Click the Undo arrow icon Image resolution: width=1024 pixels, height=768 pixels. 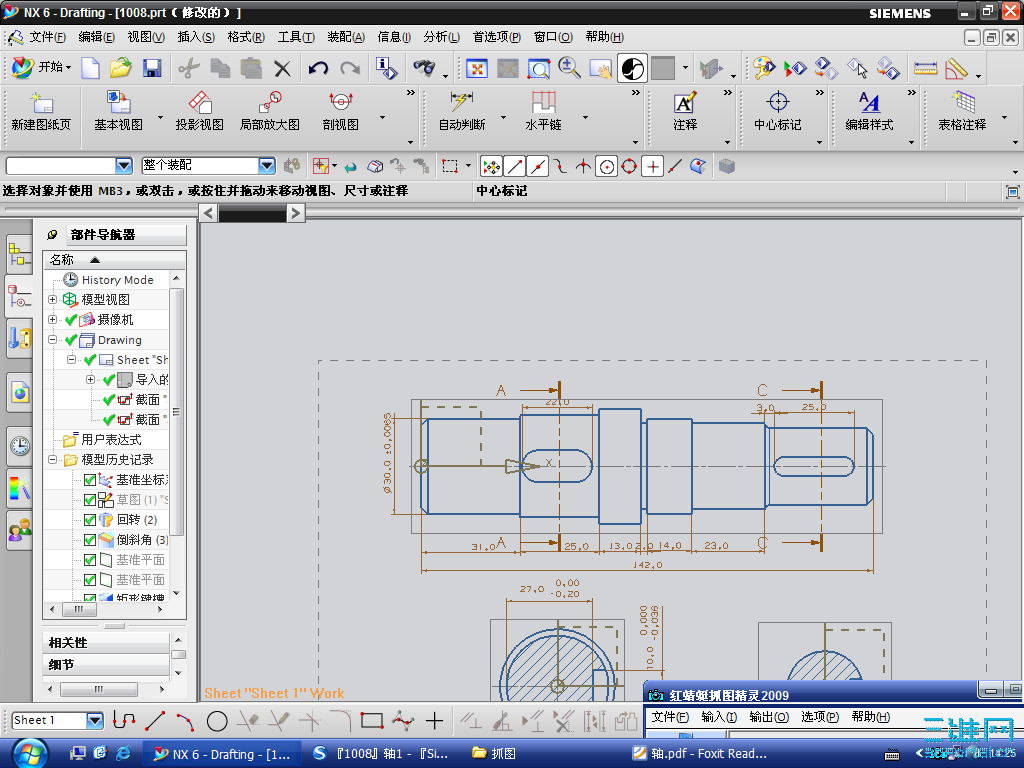click(x=318, y=68)
